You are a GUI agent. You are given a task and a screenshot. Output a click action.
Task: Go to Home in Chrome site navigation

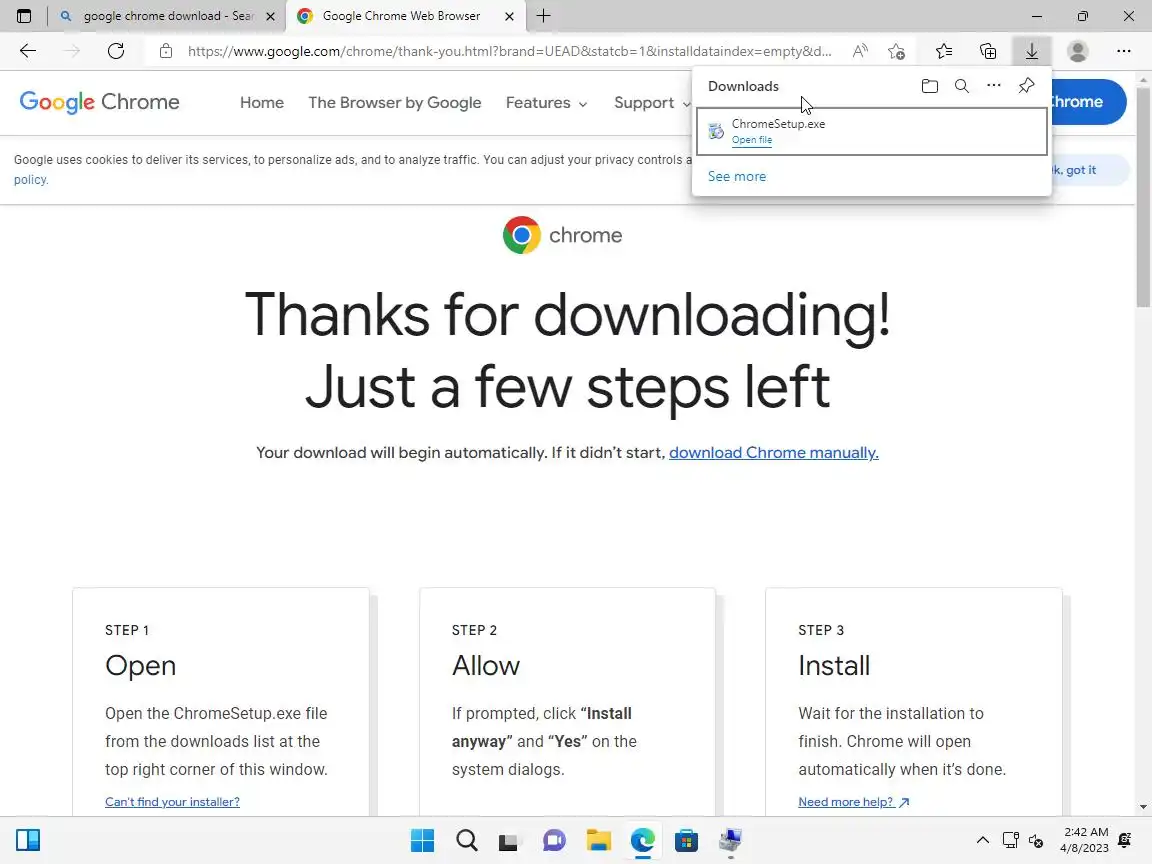pos(262,103)
